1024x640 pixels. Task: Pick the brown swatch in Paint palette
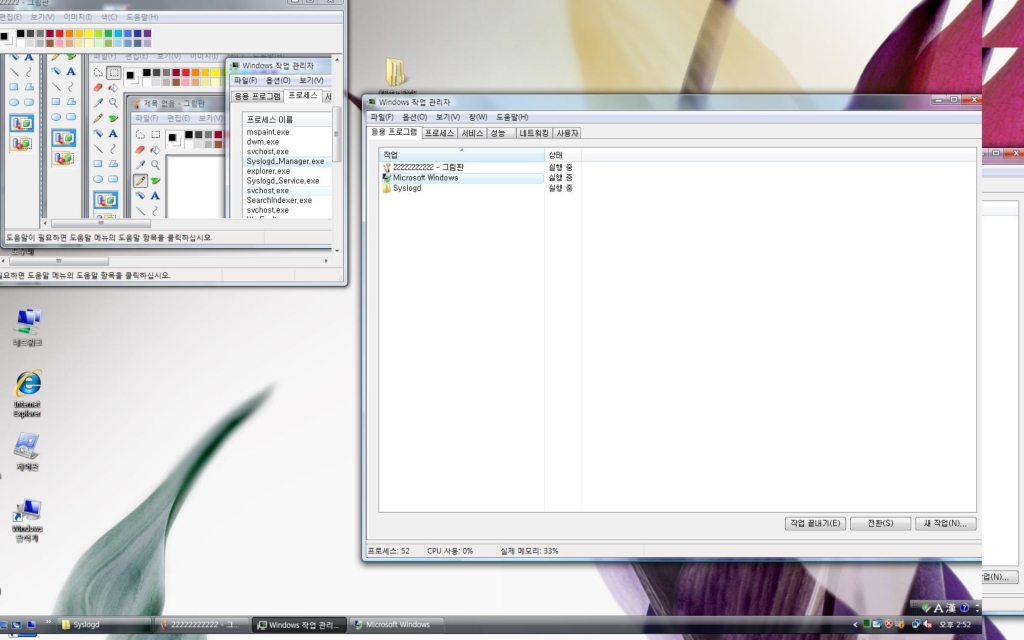click(50, 43)
